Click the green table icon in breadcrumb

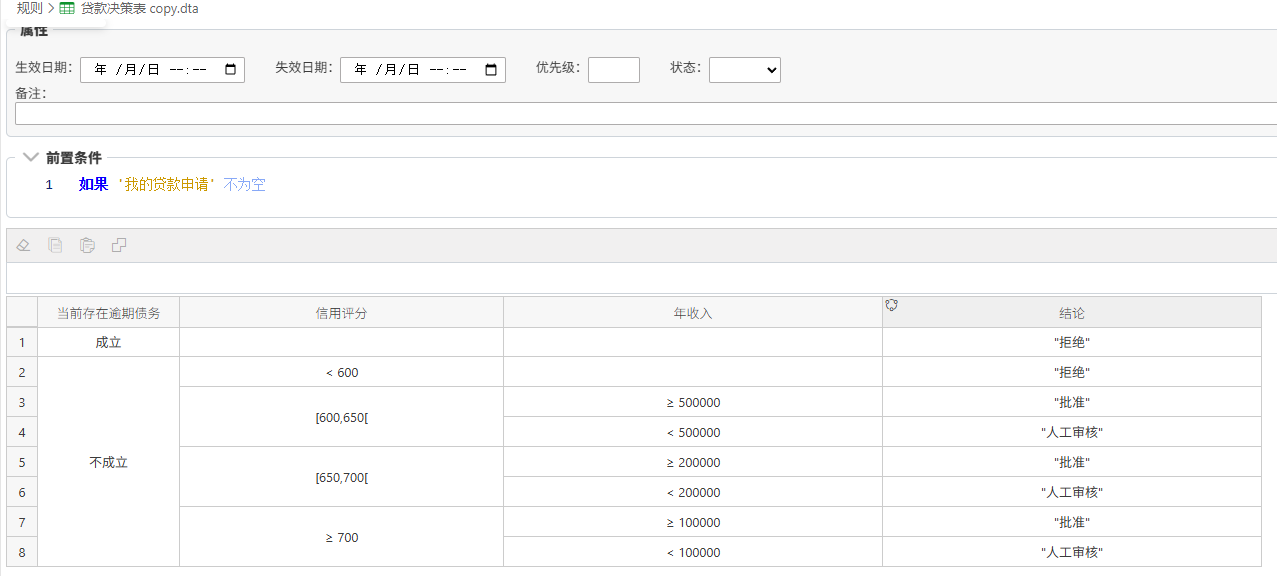click(x=67, y=8)
